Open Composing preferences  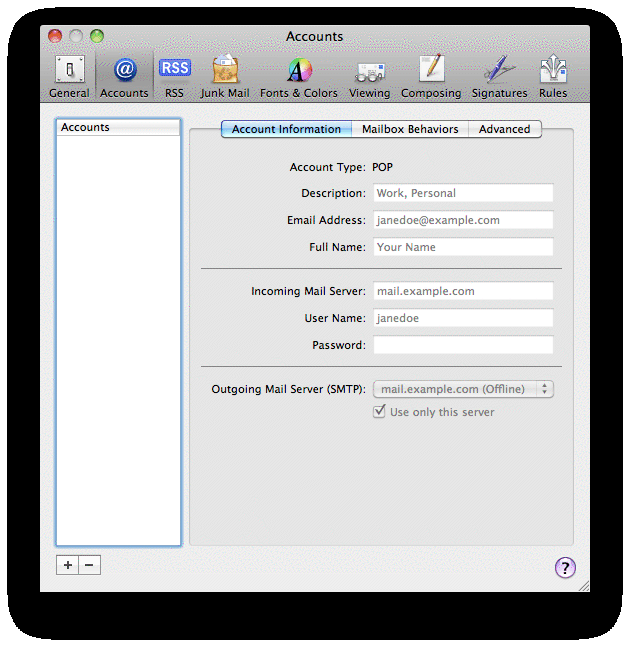point(431,76)
